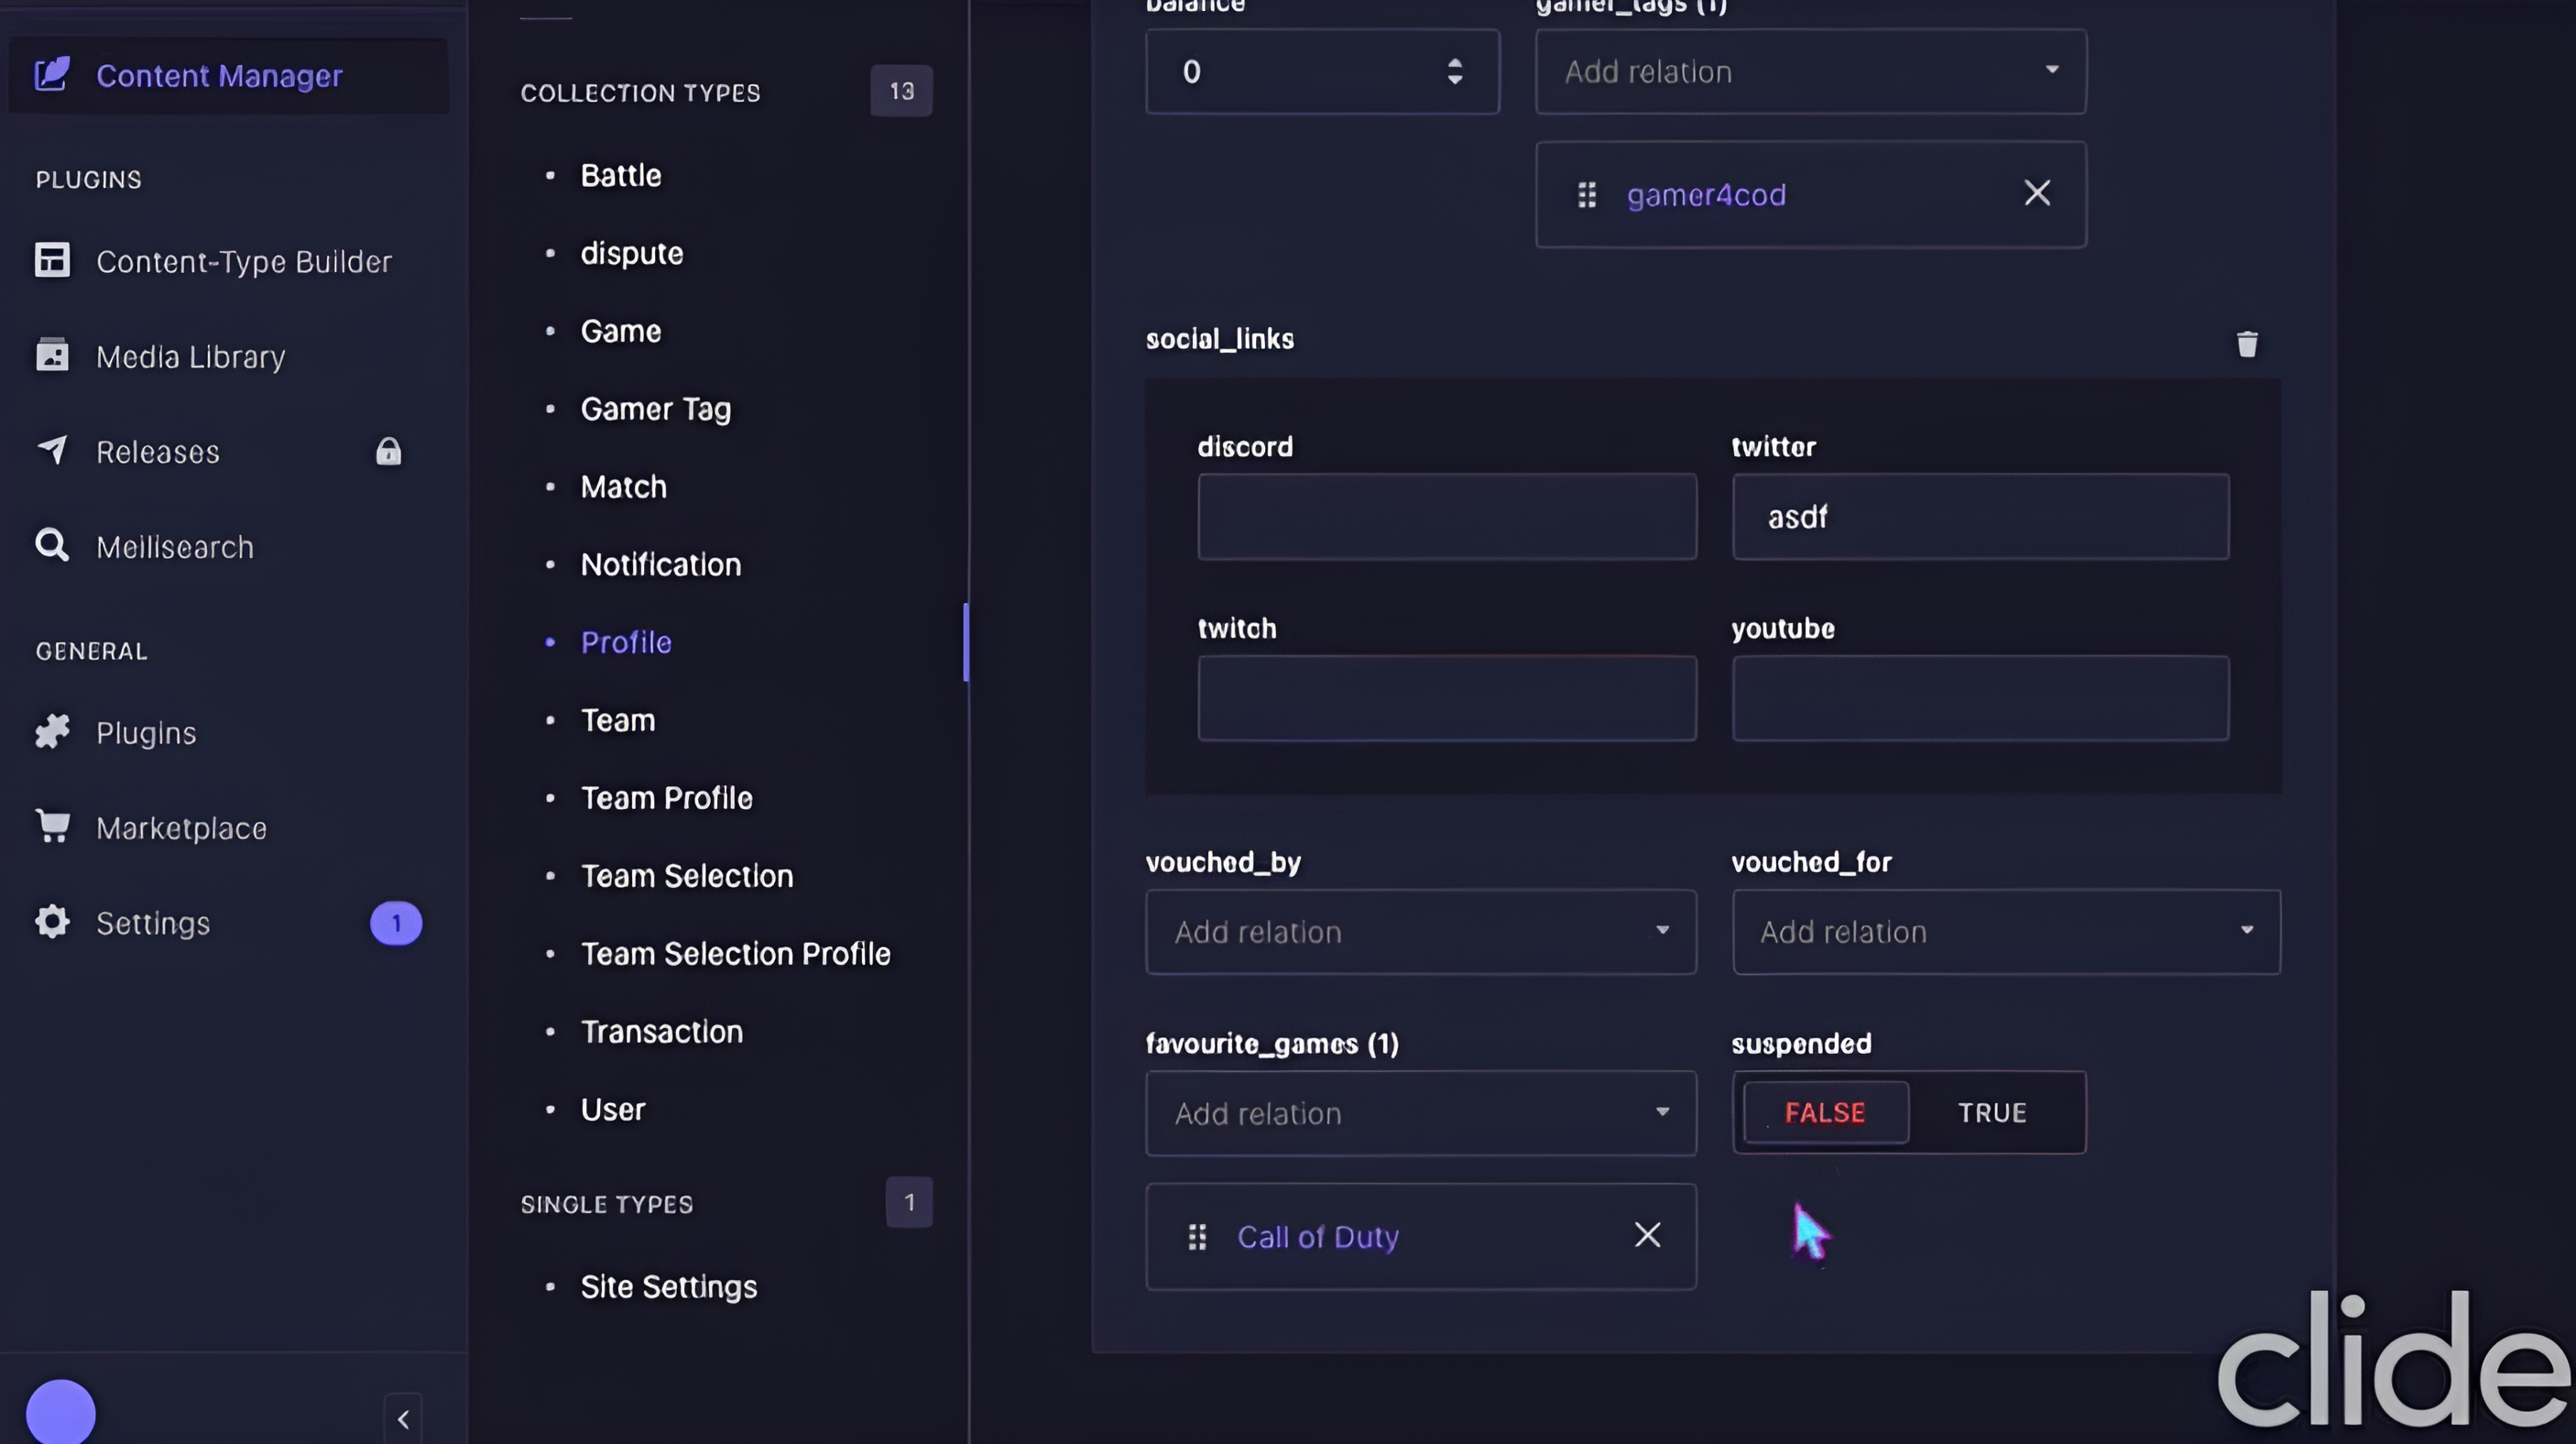Open the Settings page
This screenshot has height=1444, width=2576.
(153, 922)
